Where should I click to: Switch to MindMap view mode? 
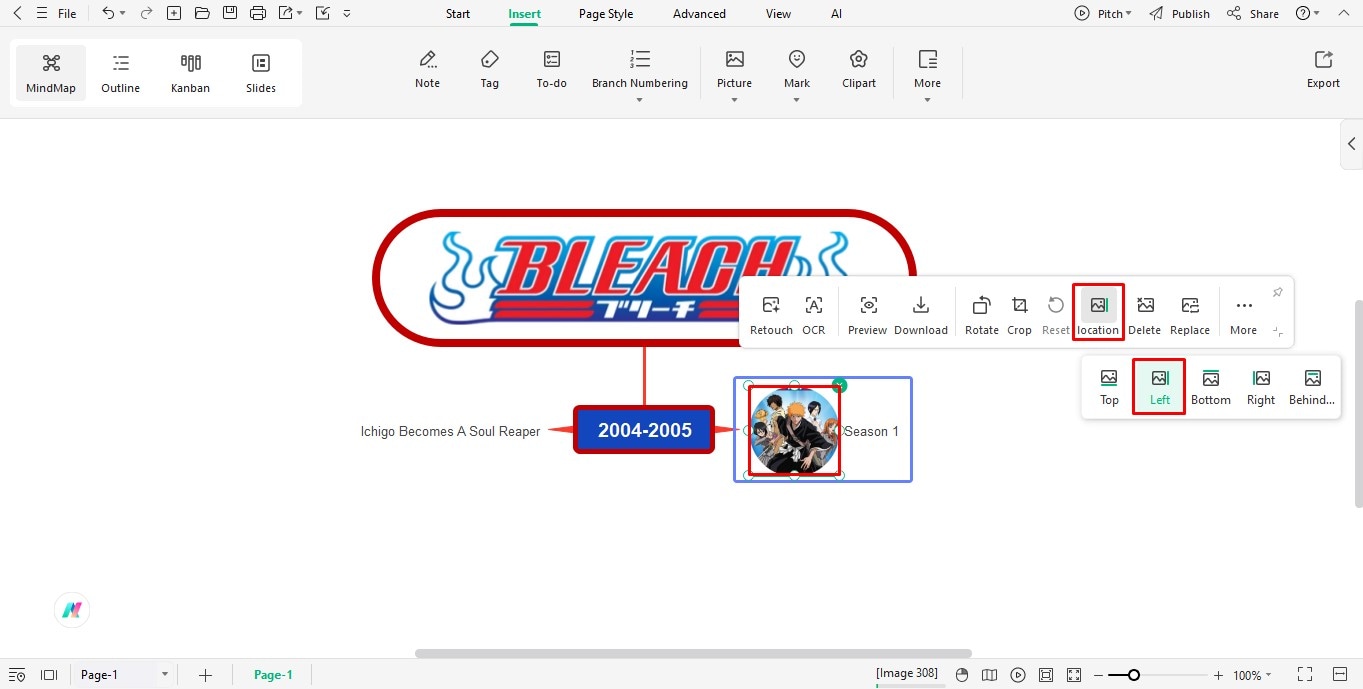point(51,73)
